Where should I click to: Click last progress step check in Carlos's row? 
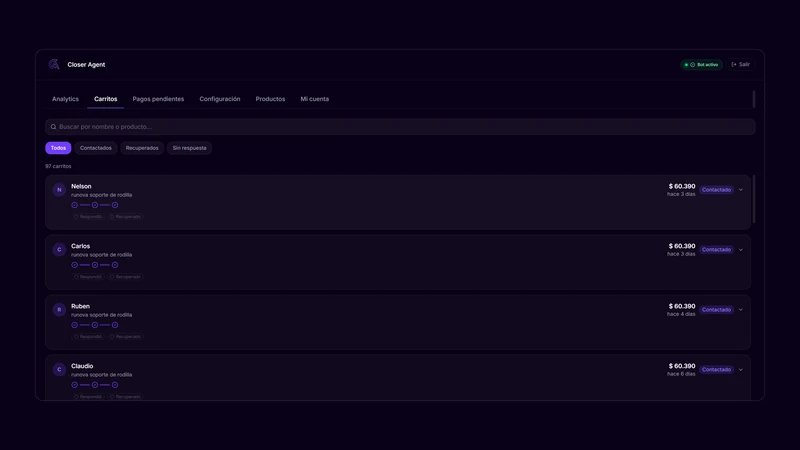pos(115,265)
